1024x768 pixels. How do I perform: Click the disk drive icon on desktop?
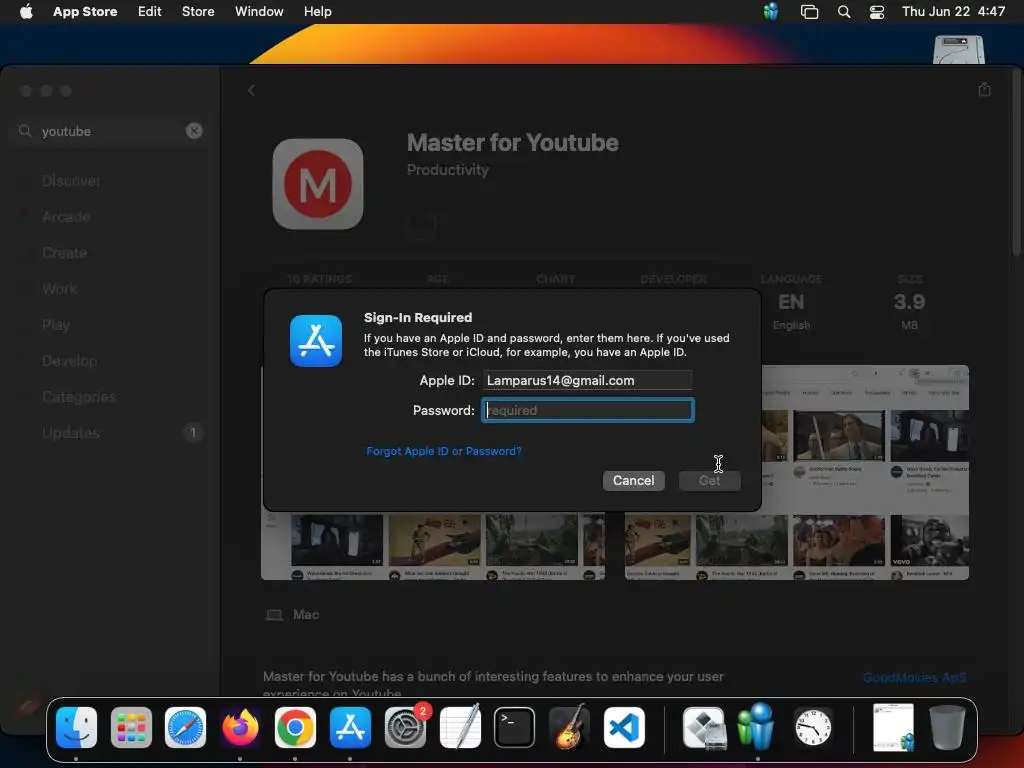959,50
